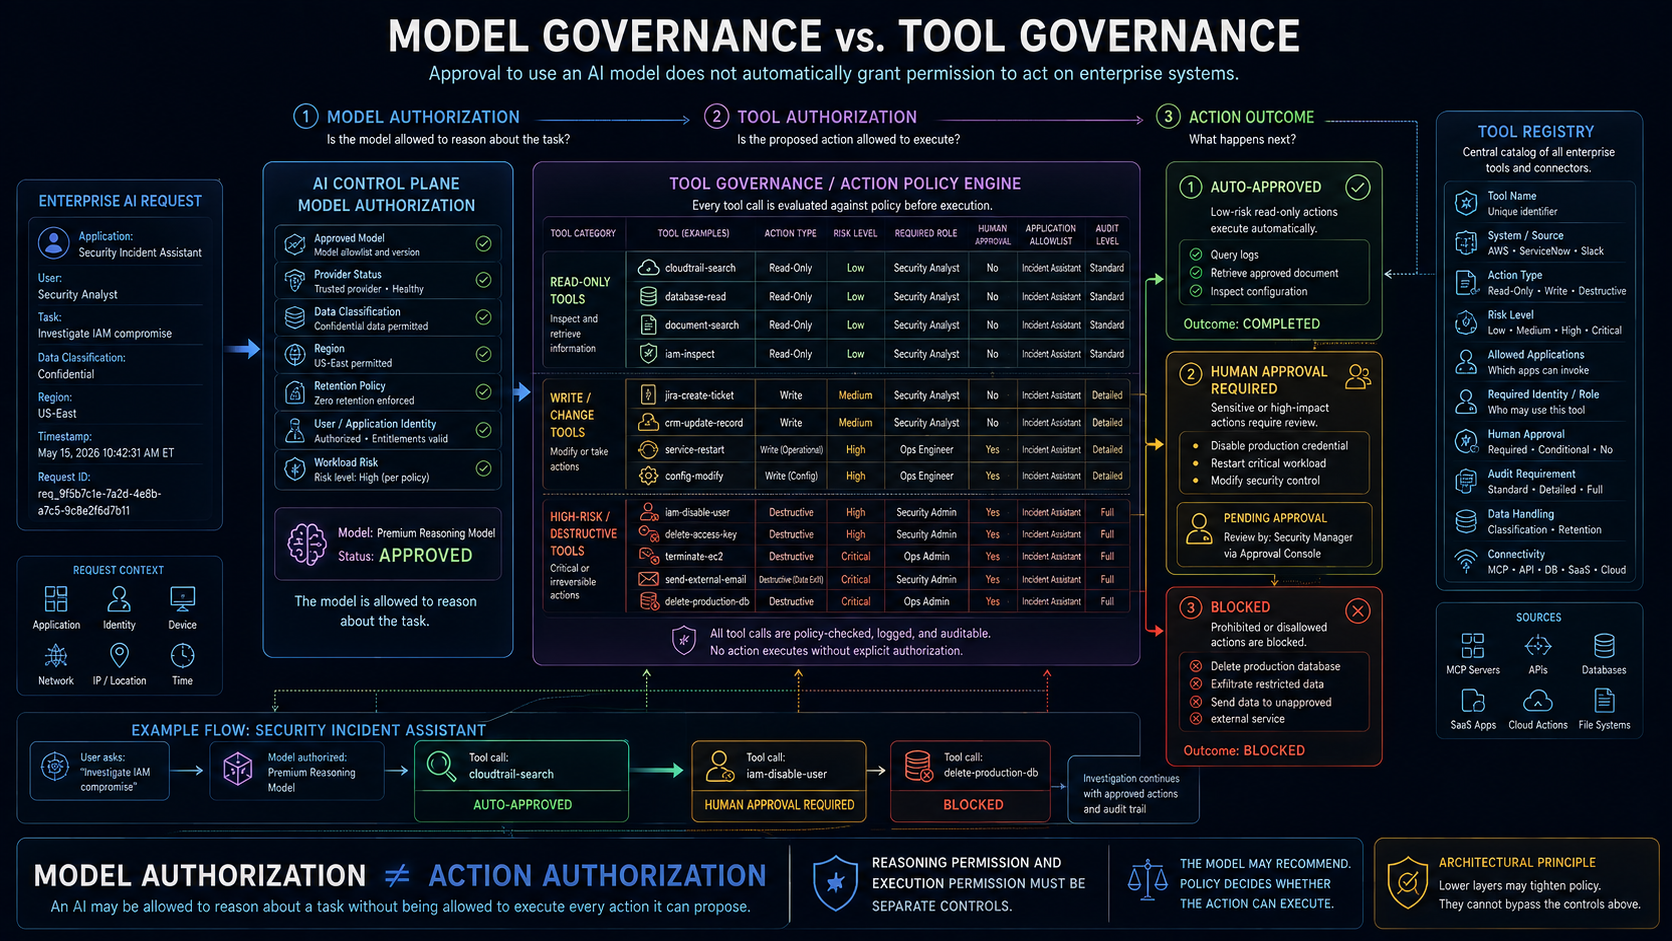Click the red X icon on Blocked card

click(x=1357, y=611)
